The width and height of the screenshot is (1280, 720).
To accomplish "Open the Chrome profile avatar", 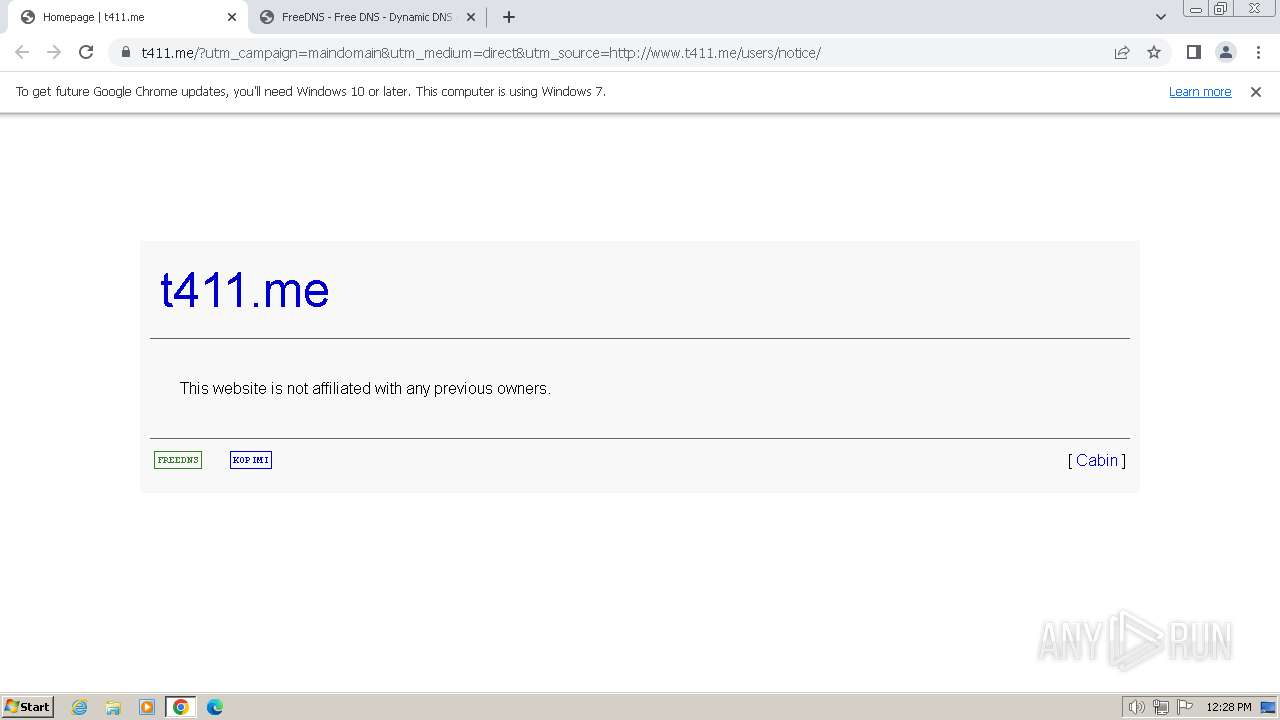I will coord(1225,52).
